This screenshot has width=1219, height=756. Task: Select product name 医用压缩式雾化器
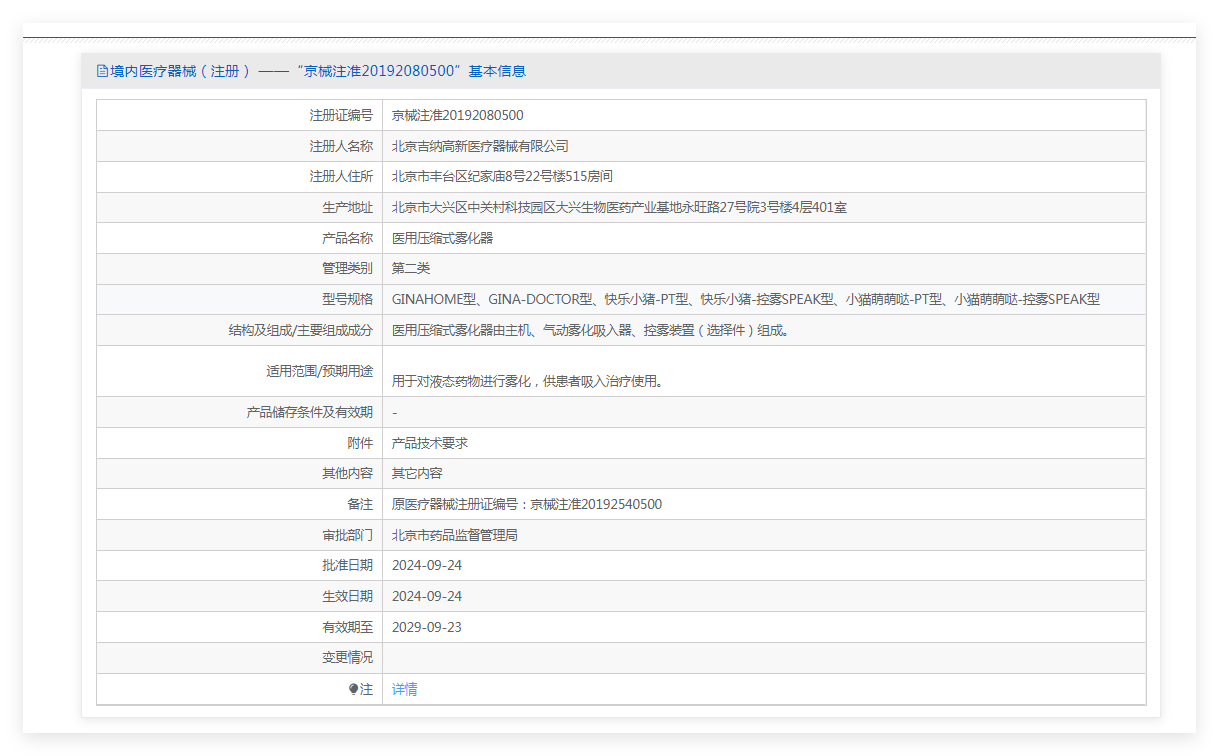point(442,238)
